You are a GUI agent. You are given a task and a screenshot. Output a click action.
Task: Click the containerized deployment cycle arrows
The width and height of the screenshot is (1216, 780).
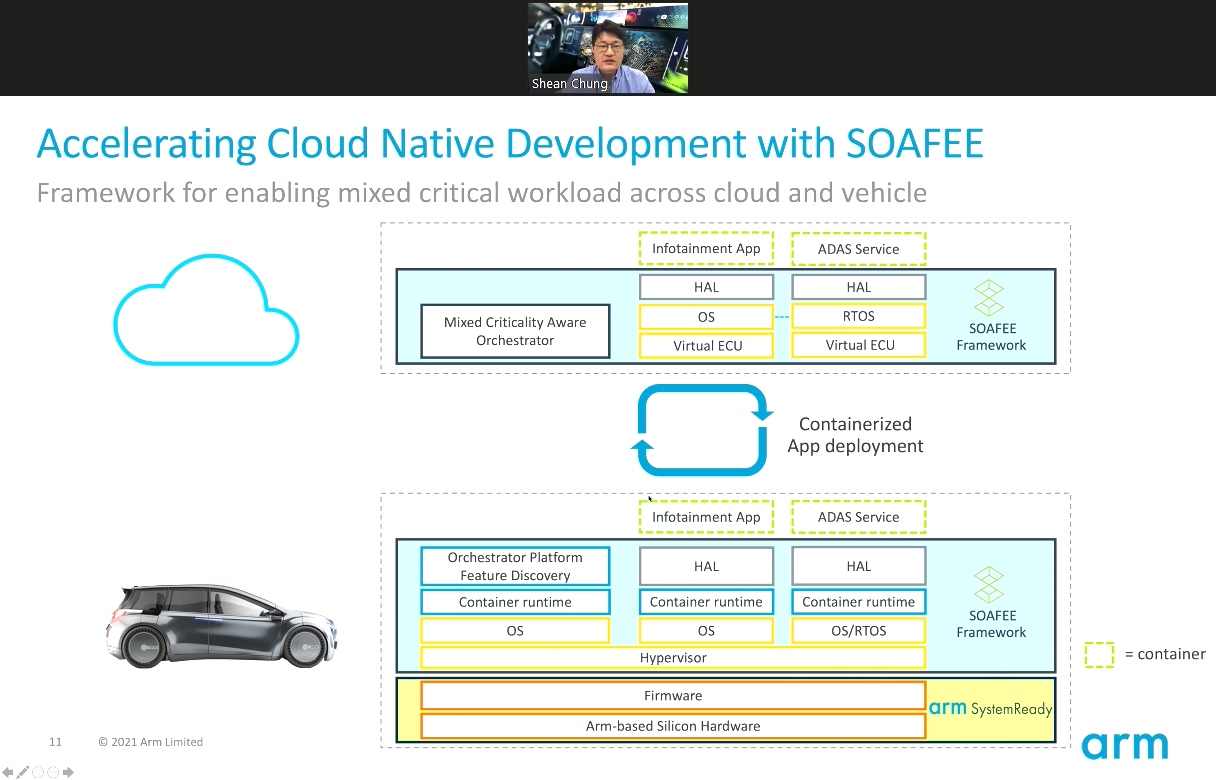[x=704, y=430]
